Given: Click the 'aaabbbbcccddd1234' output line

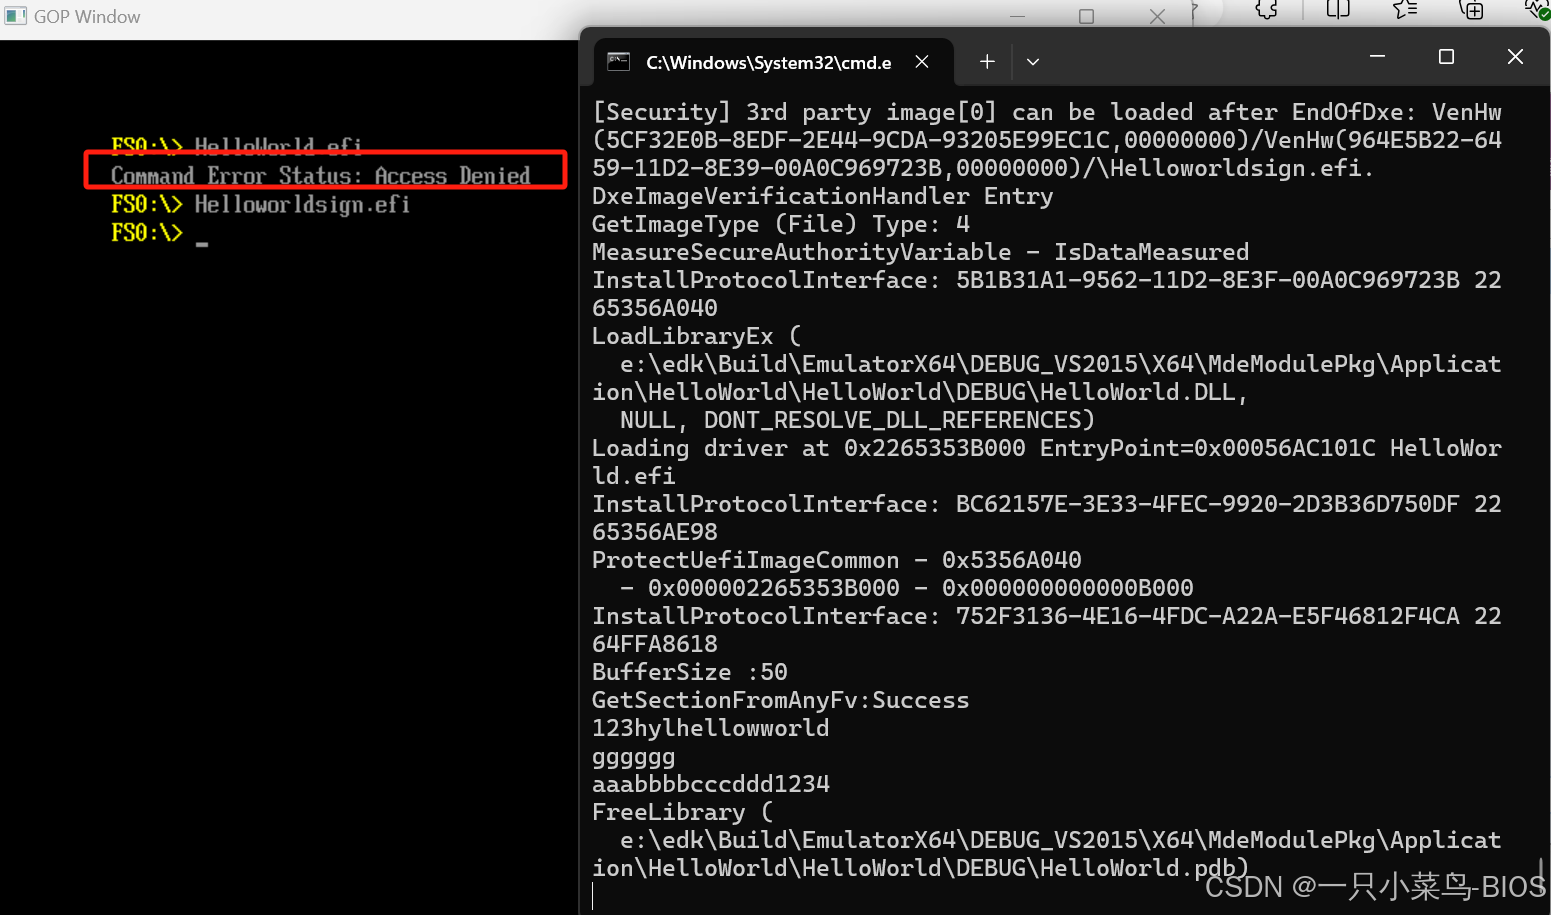Looking at the screenshot, I should pyautogui.click(x=711, y=784).
